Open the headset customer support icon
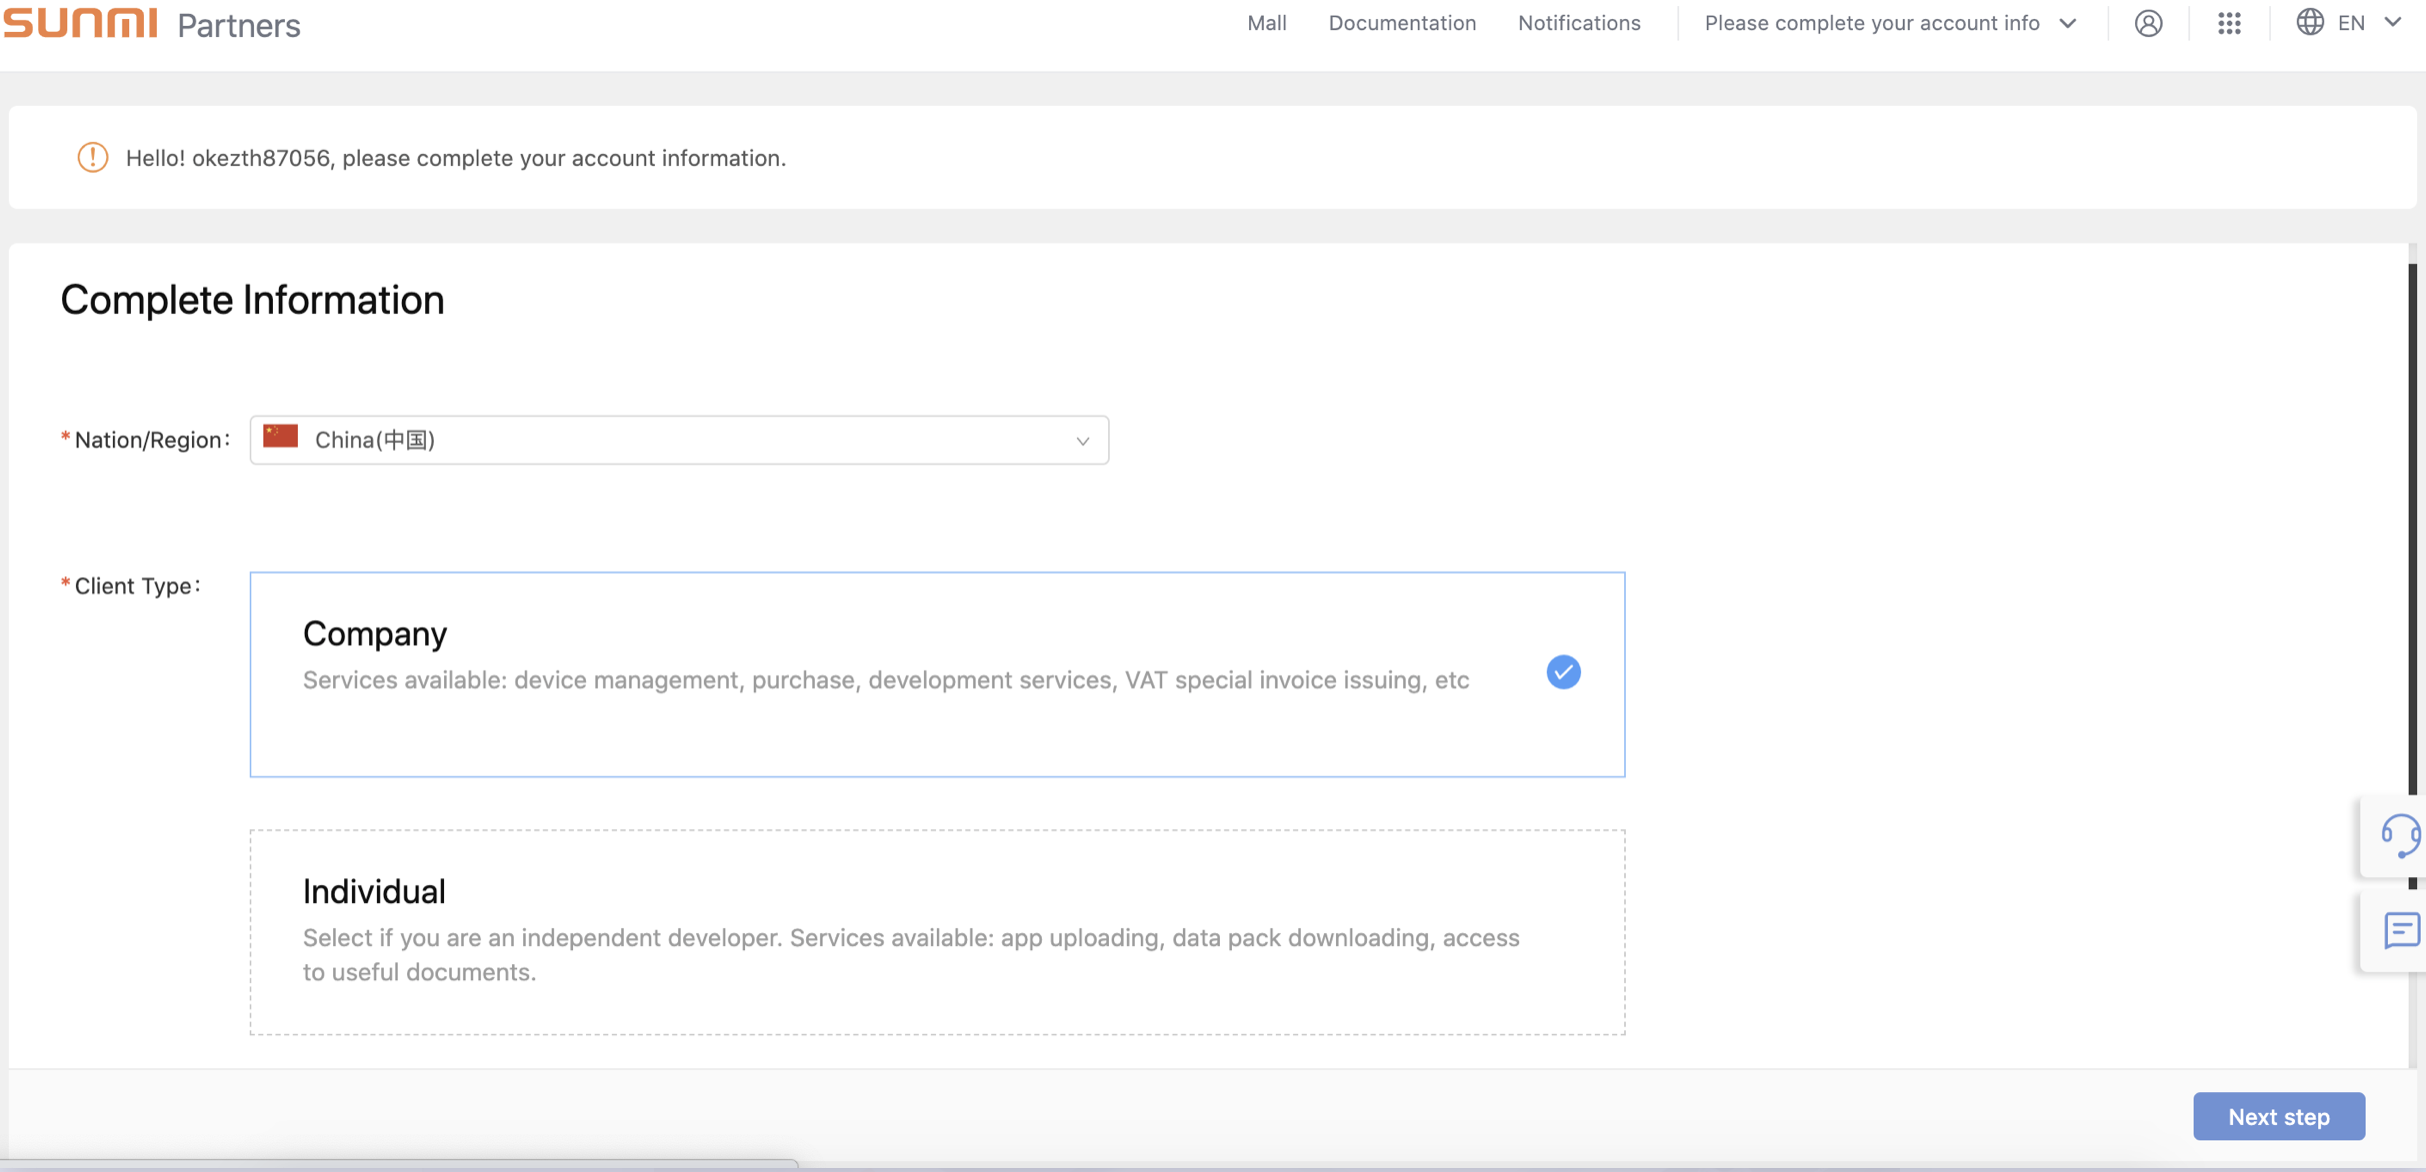This screenshot has height=1172, width=2426. [2400, 836]
